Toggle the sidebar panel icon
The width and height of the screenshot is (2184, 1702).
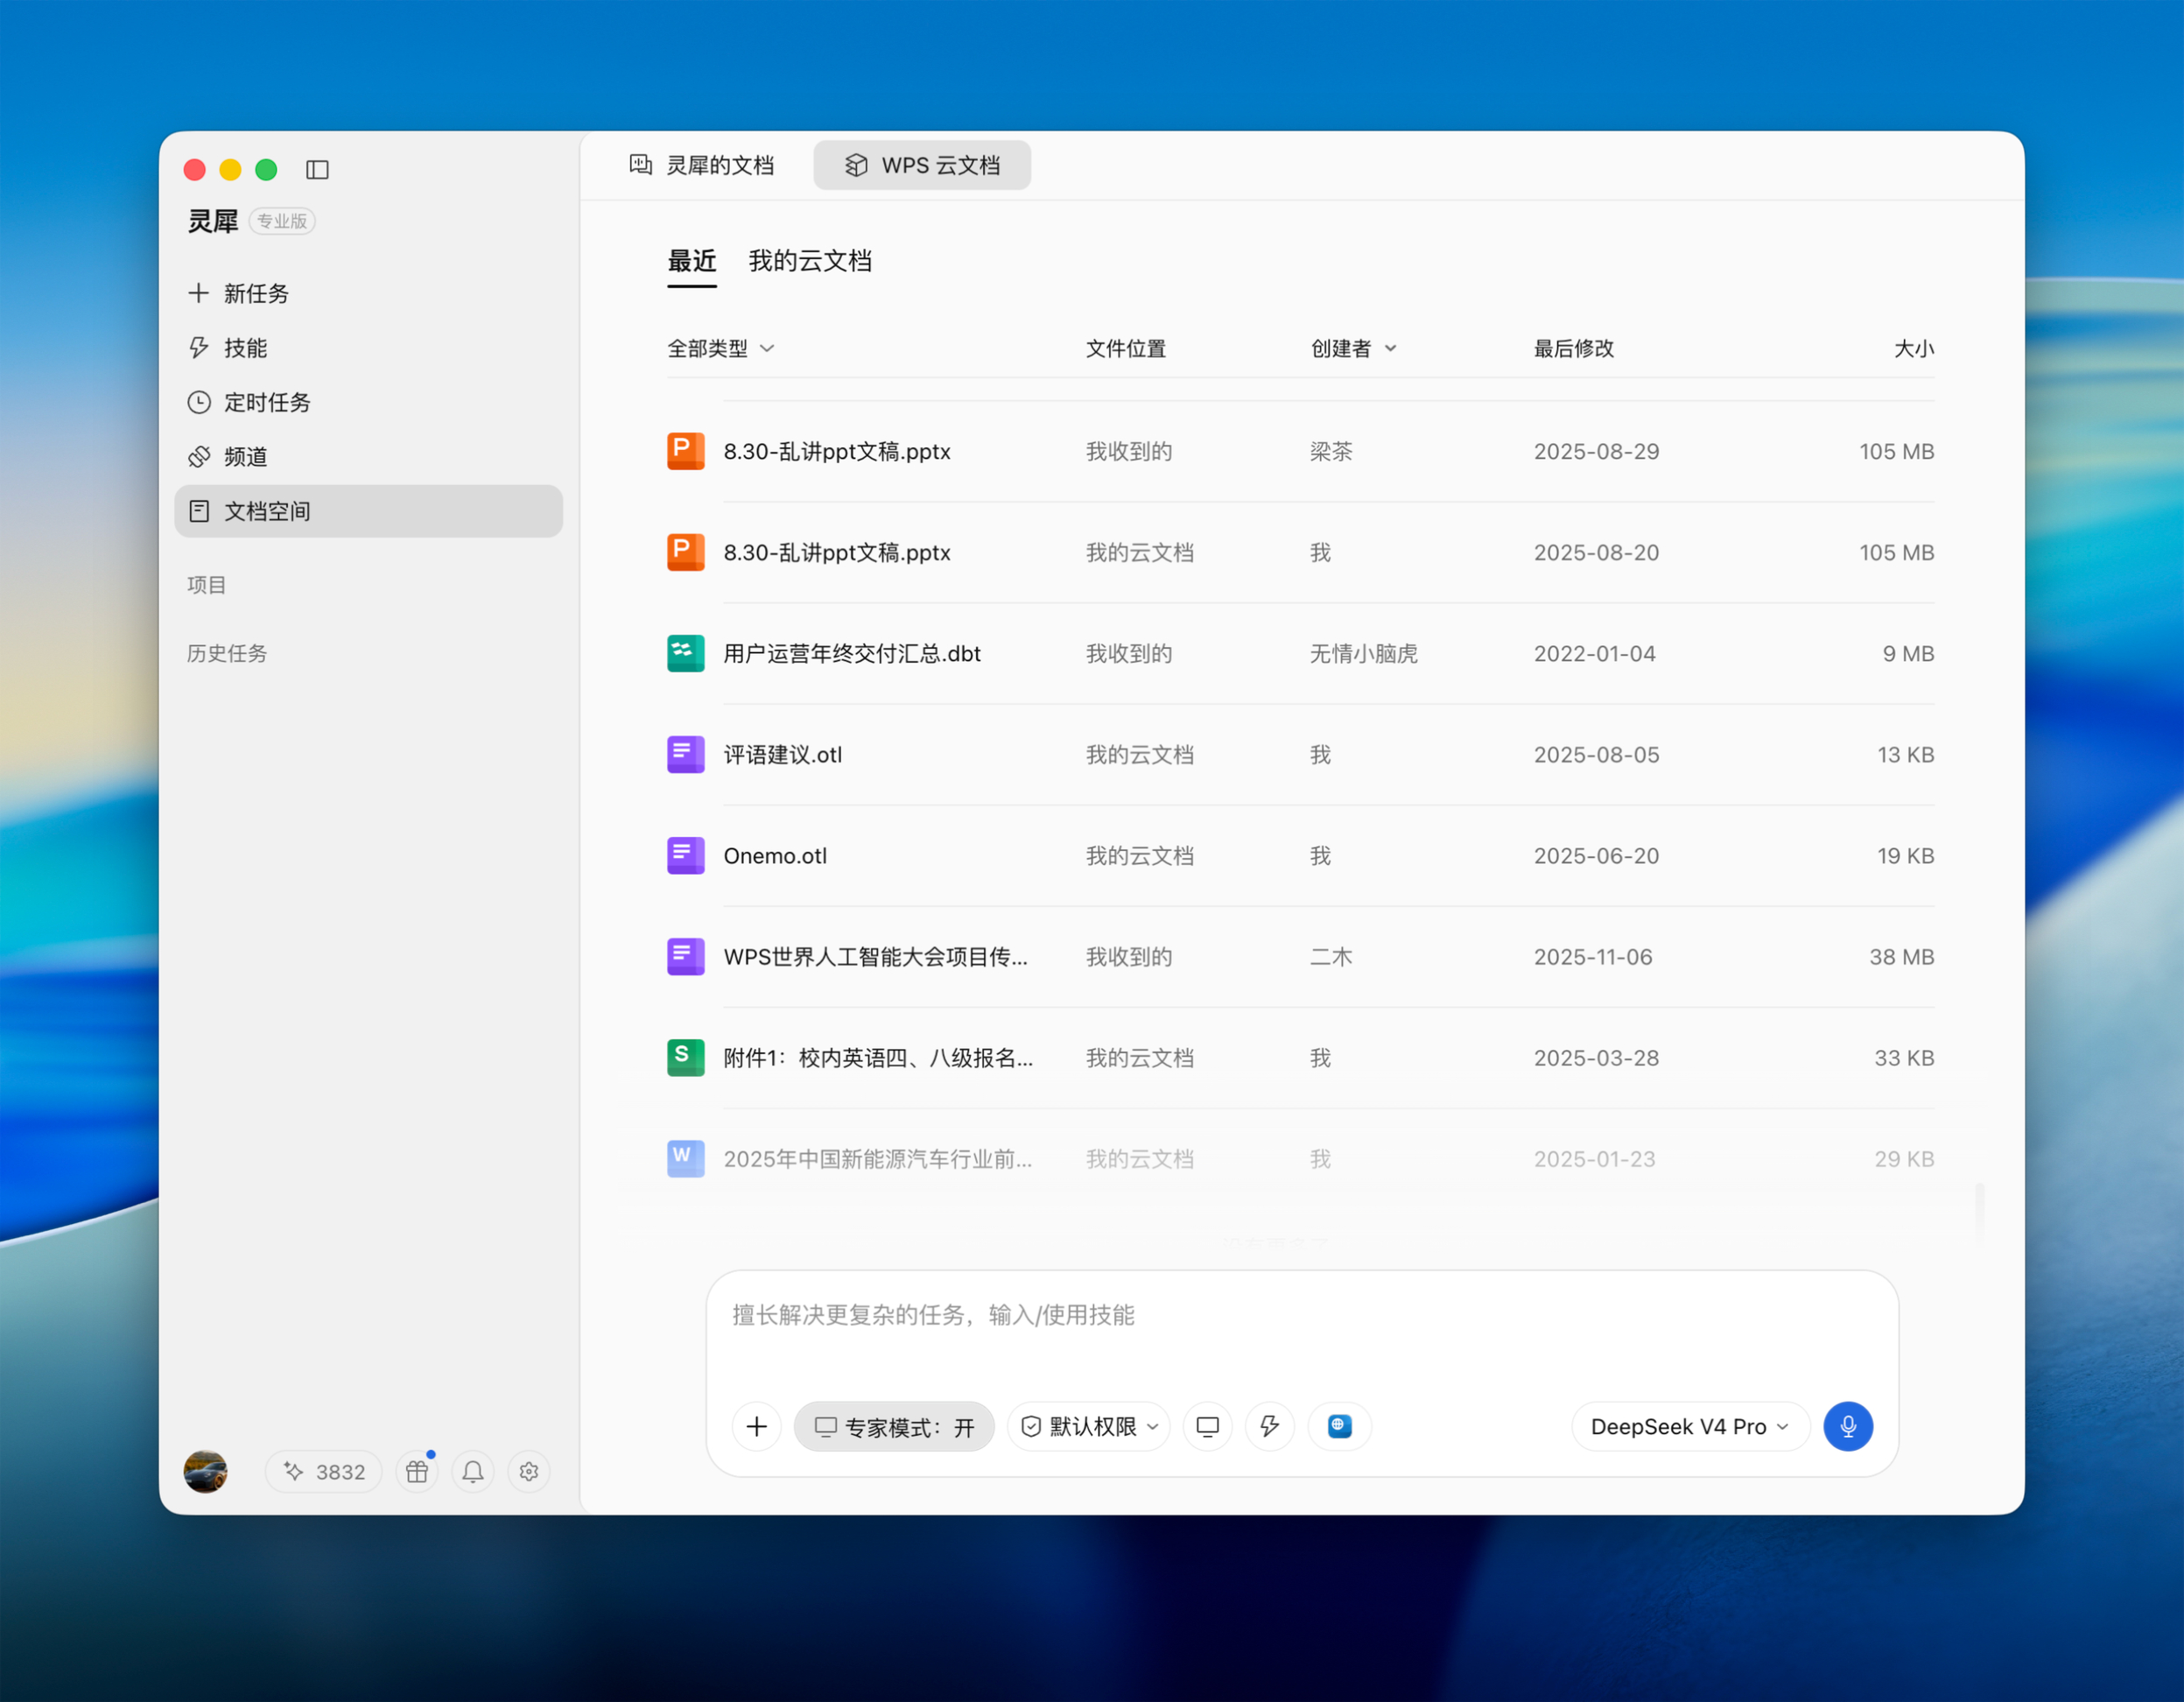(x=317, y=170)
